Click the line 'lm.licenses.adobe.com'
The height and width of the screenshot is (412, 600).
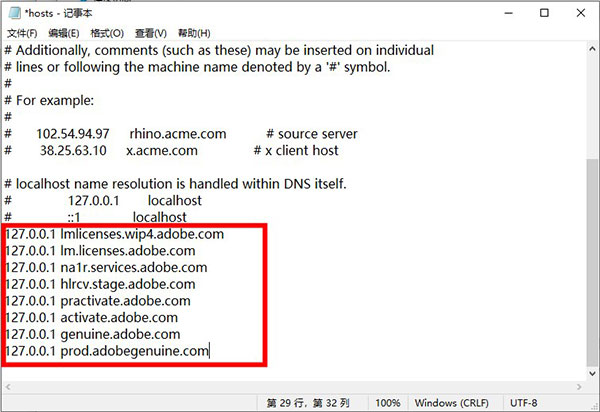tap(101, 251)
